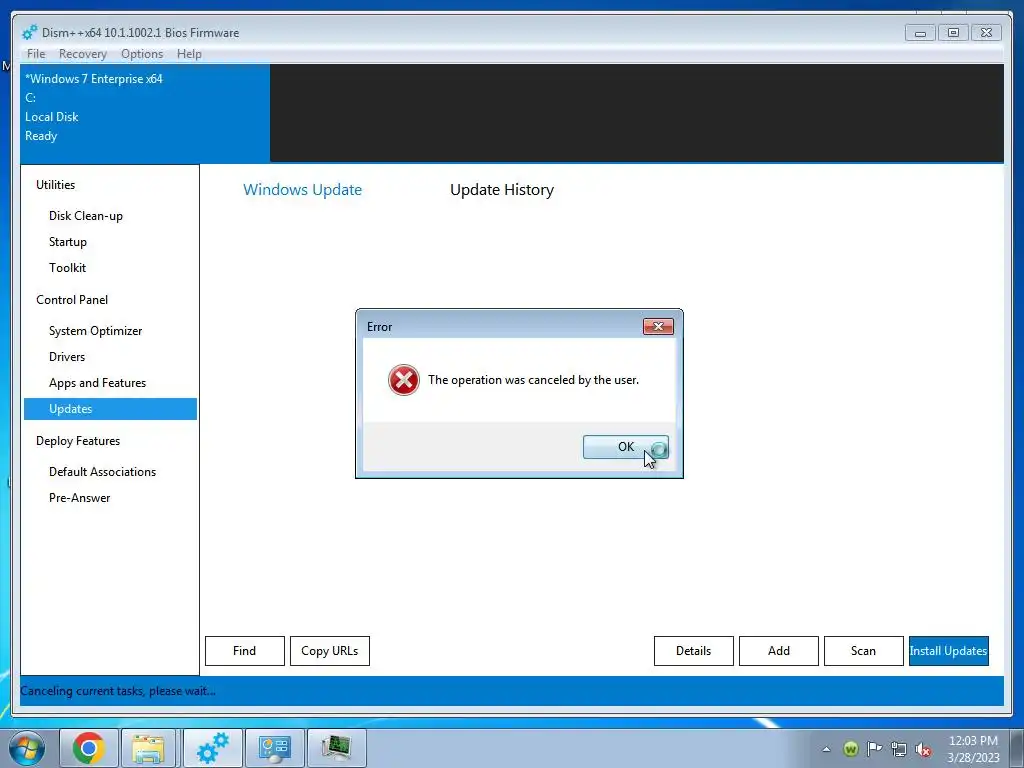Click the Install Updates button
The image size is (1024, 768).
(x=948, y=651)
